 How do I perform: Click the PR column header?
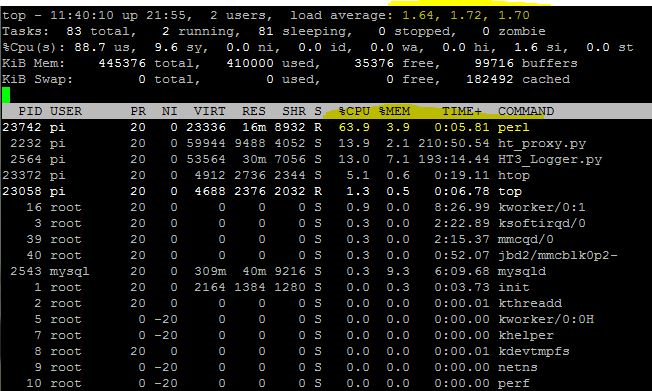tap(138, 111)
